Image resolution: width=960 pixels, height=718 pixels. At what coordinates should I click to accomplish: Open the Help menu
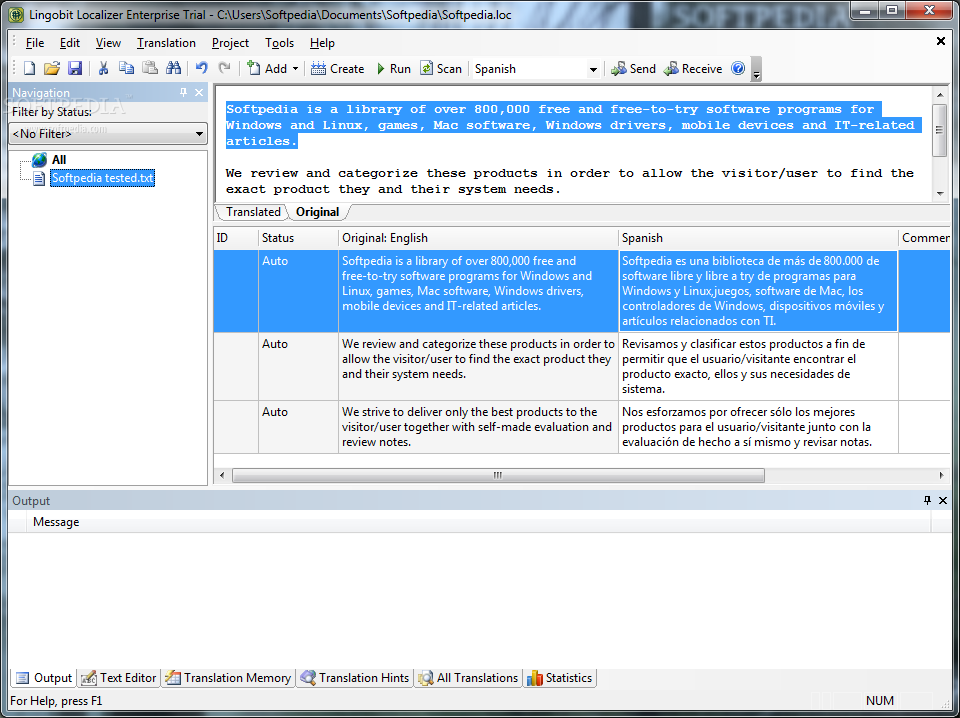coord(322,43)
